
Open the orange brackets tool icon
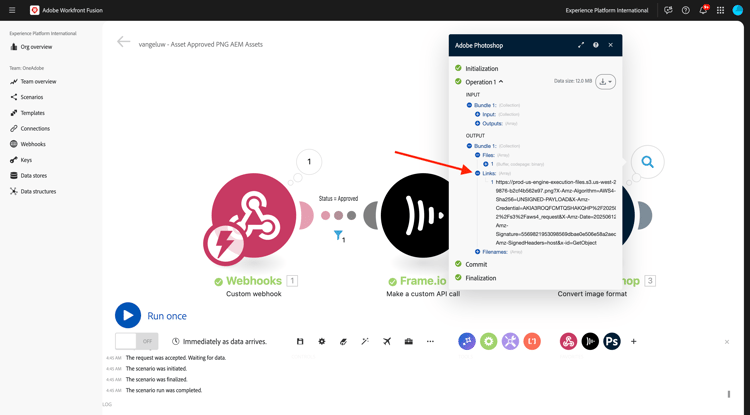[x=532, y=341]
